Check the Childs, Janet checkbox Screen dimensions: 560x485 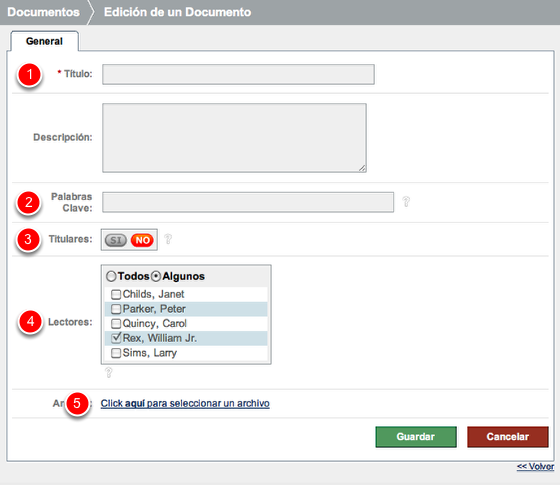point(116,294)
